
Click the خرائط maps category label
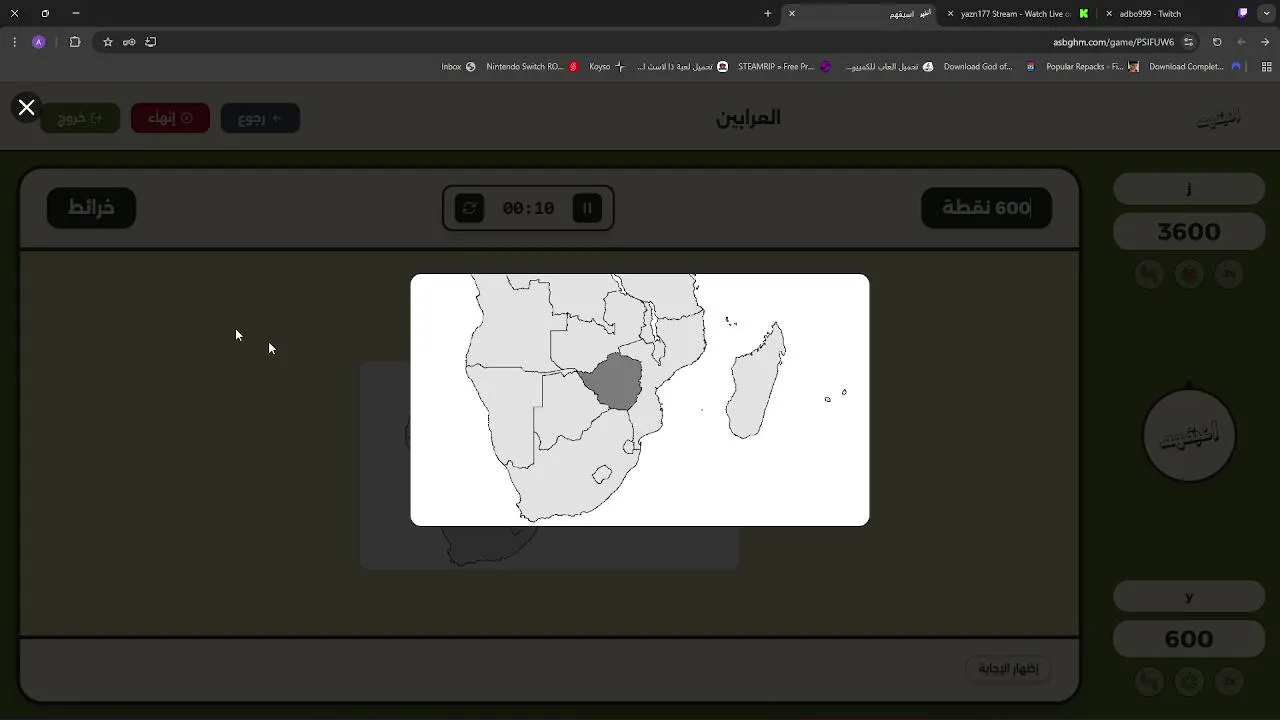tap(91, 207)
